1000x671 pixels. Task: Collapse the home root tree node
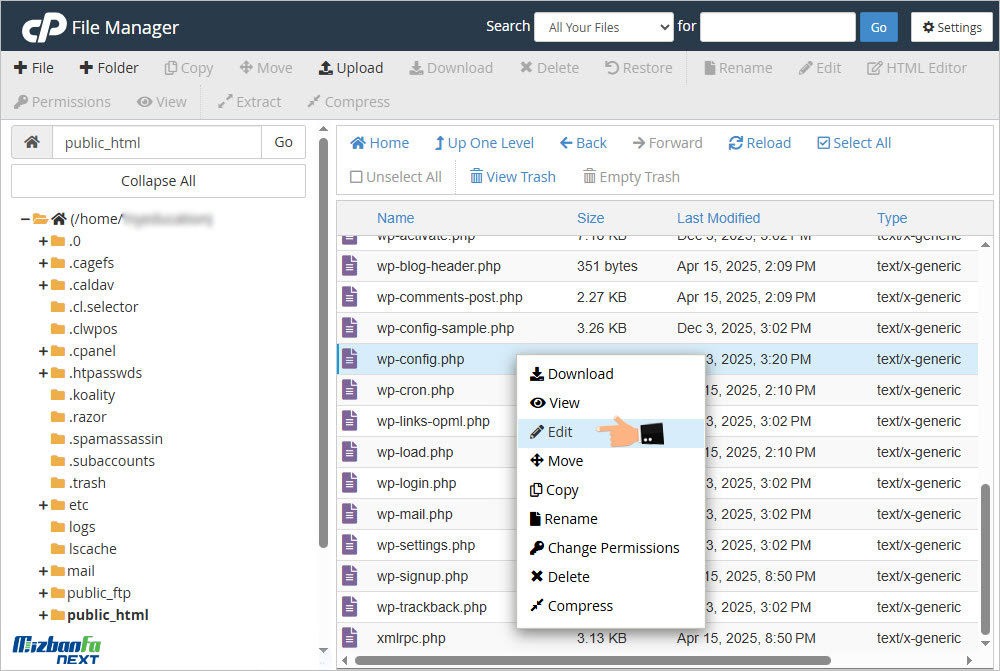pos(25,219)
